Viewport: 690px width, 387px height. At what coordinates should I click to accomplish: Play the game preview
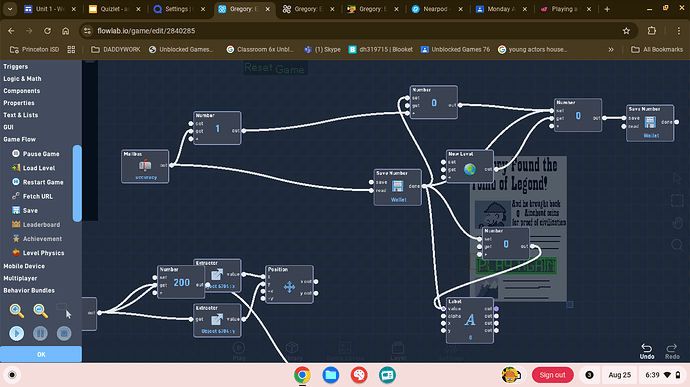[x=17, y=333]
